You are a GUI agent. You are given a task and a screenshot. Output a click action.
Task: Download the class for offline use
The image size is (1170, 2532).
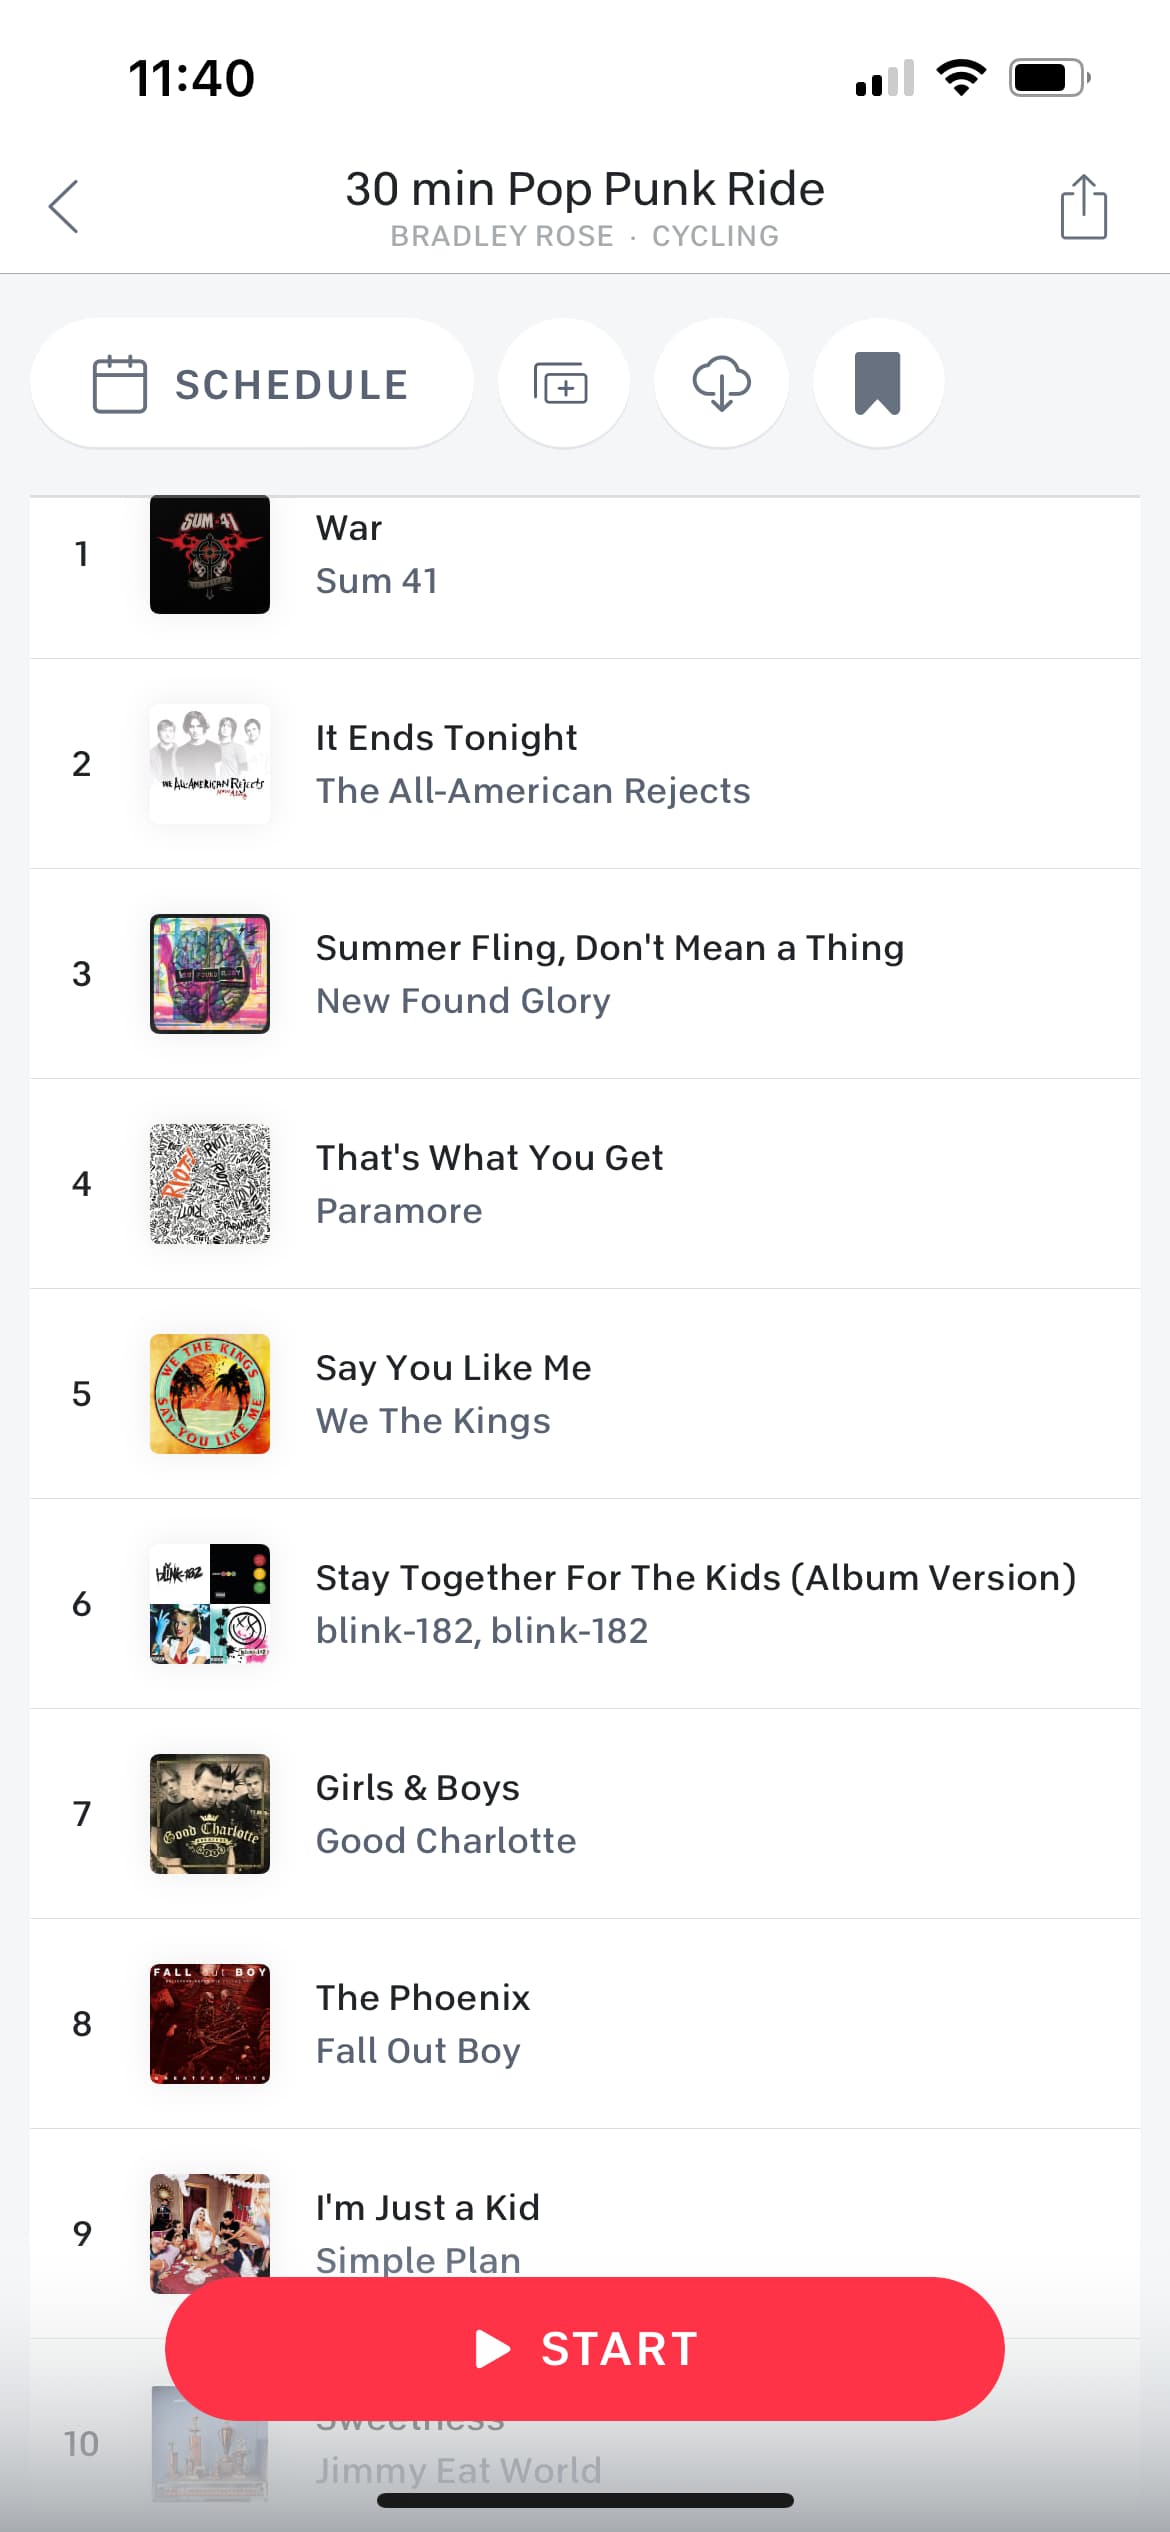(721, 383)
